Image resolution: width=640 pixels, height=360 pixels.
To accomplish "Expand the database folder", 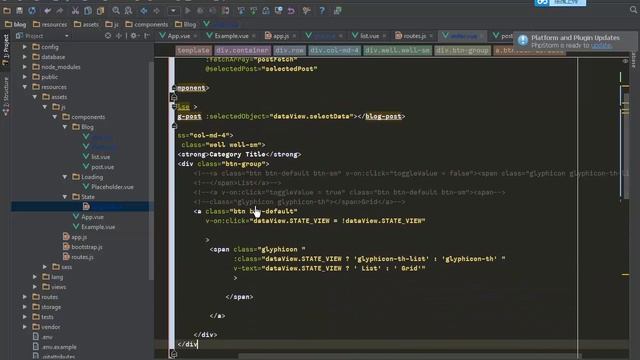I will pos(25,57).
